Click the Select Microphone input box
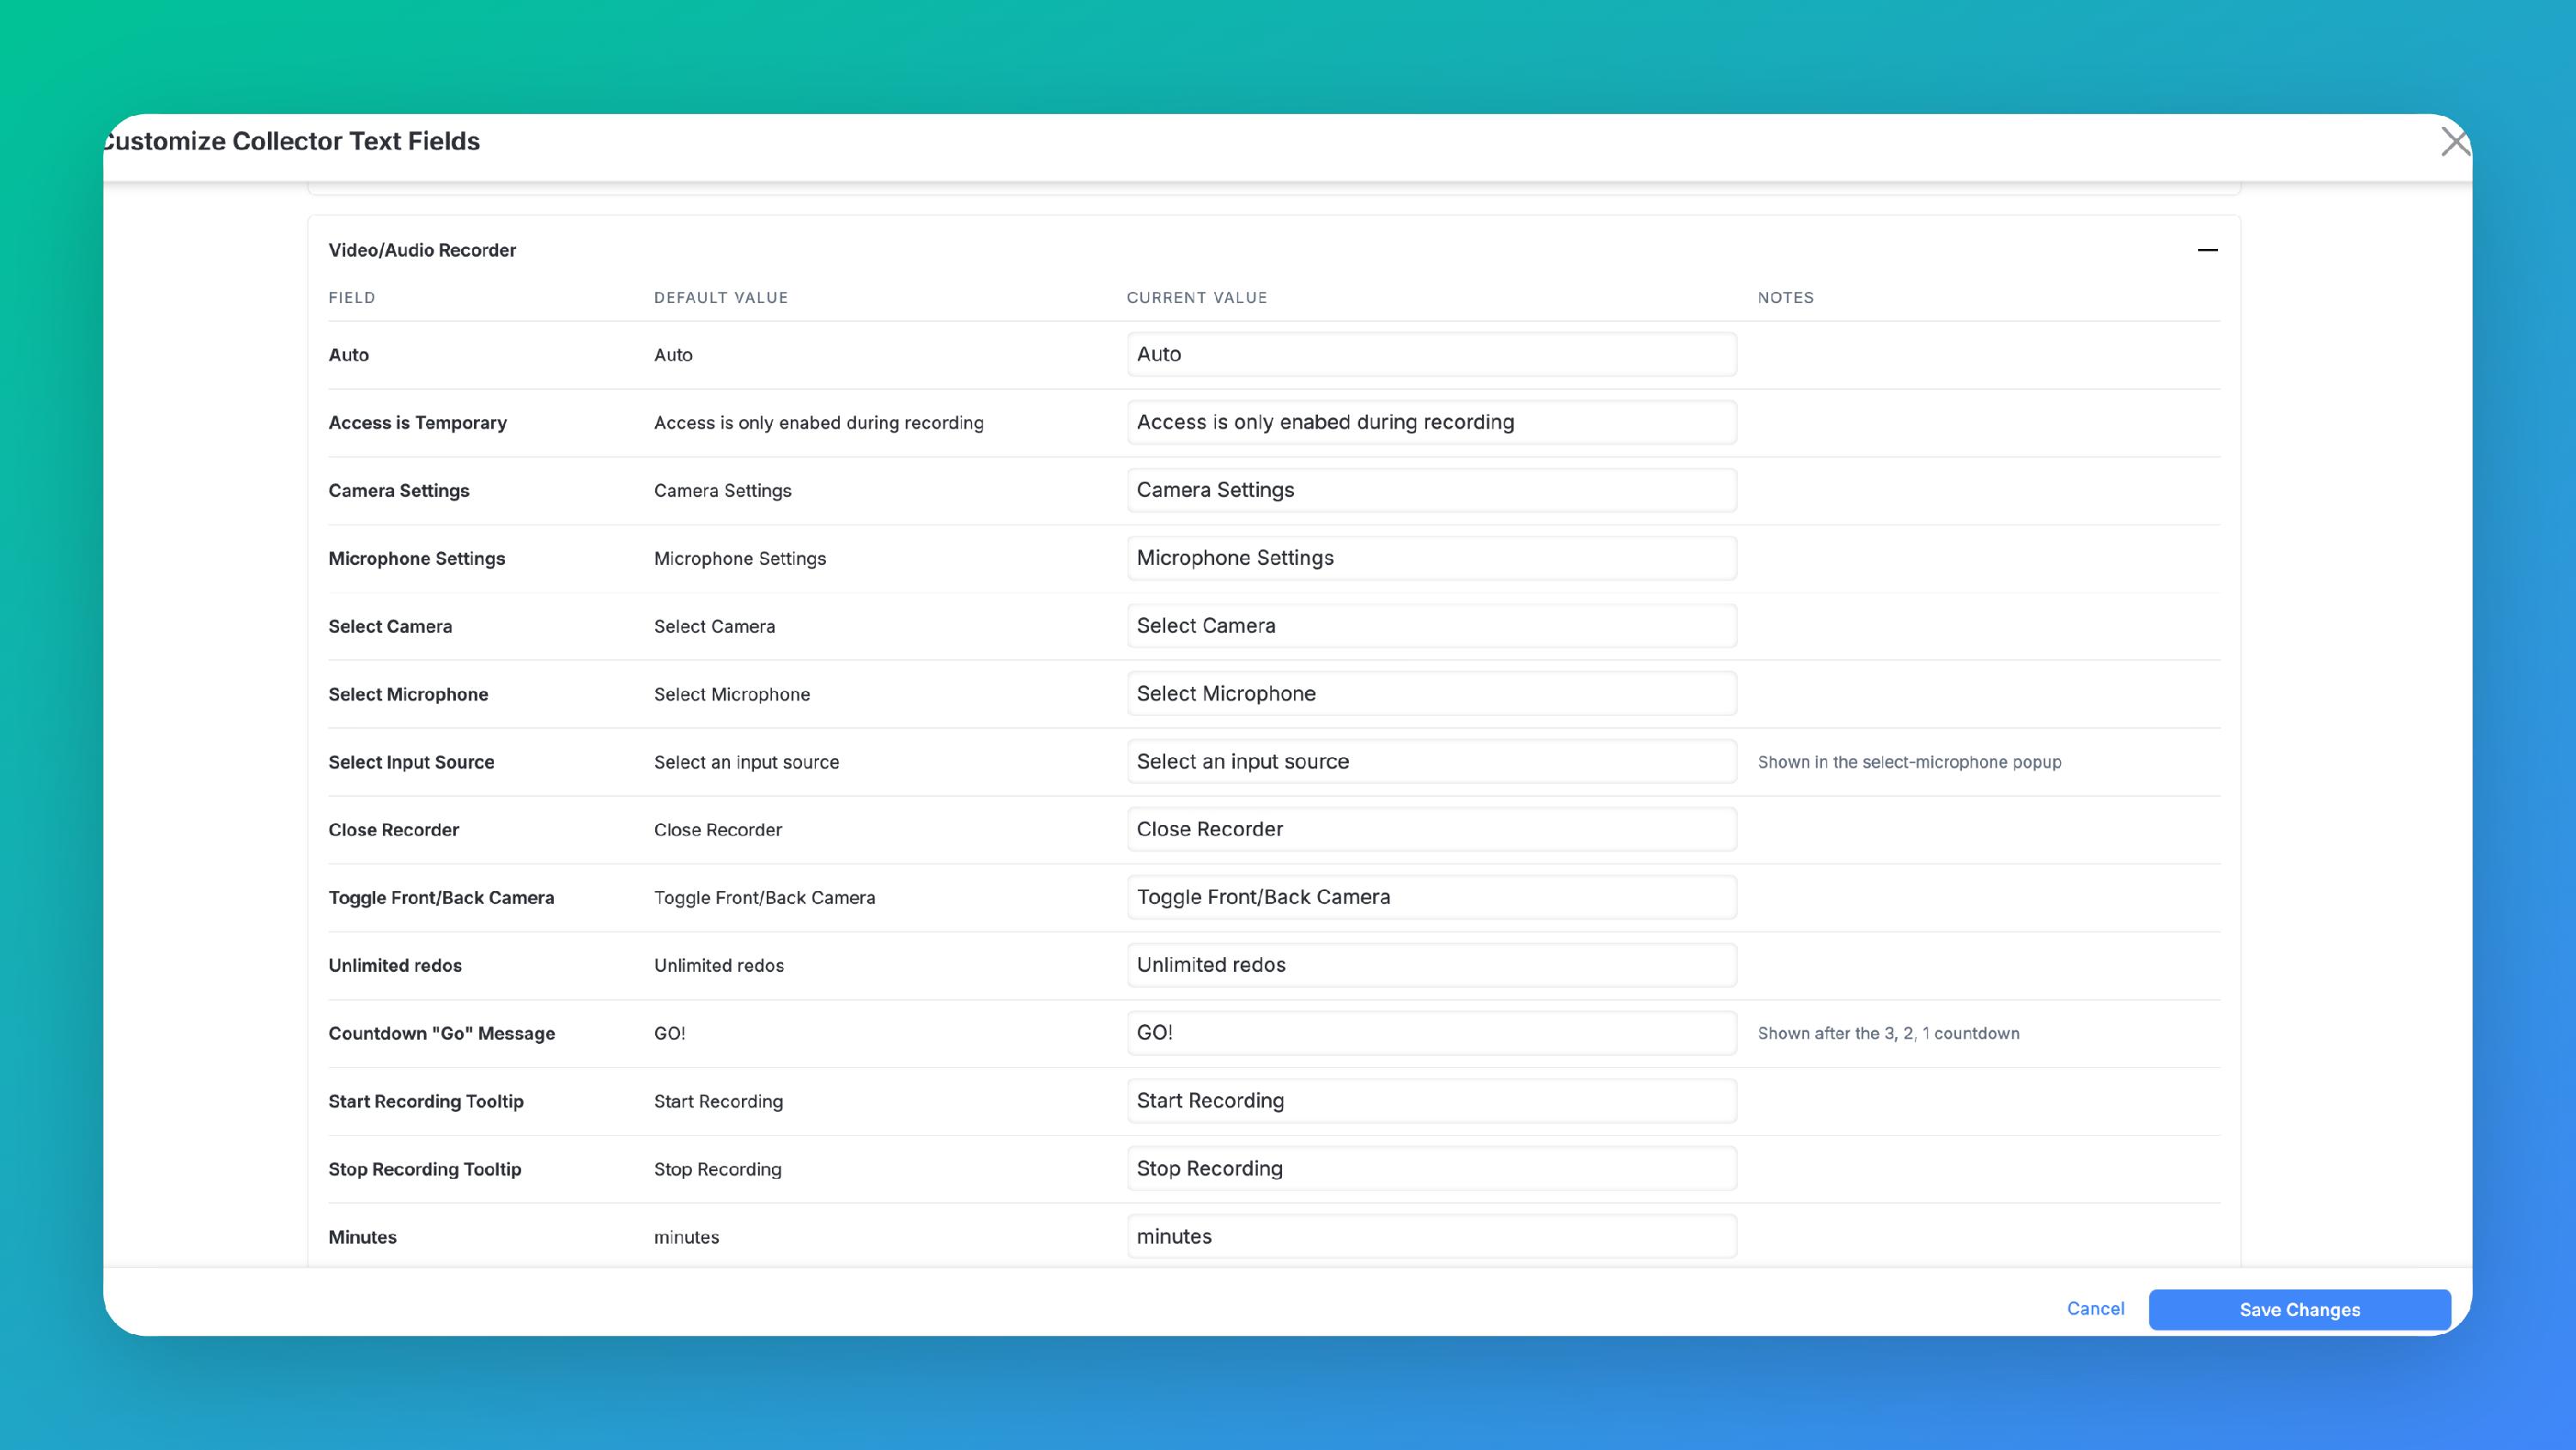Image resolution: width=2576 pixels, height=1450 pixels. [1431, 694]
